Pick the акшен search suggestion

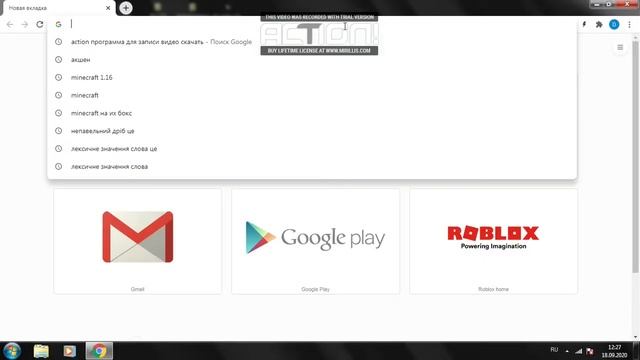pyautogui.click(x=312, y=60)
